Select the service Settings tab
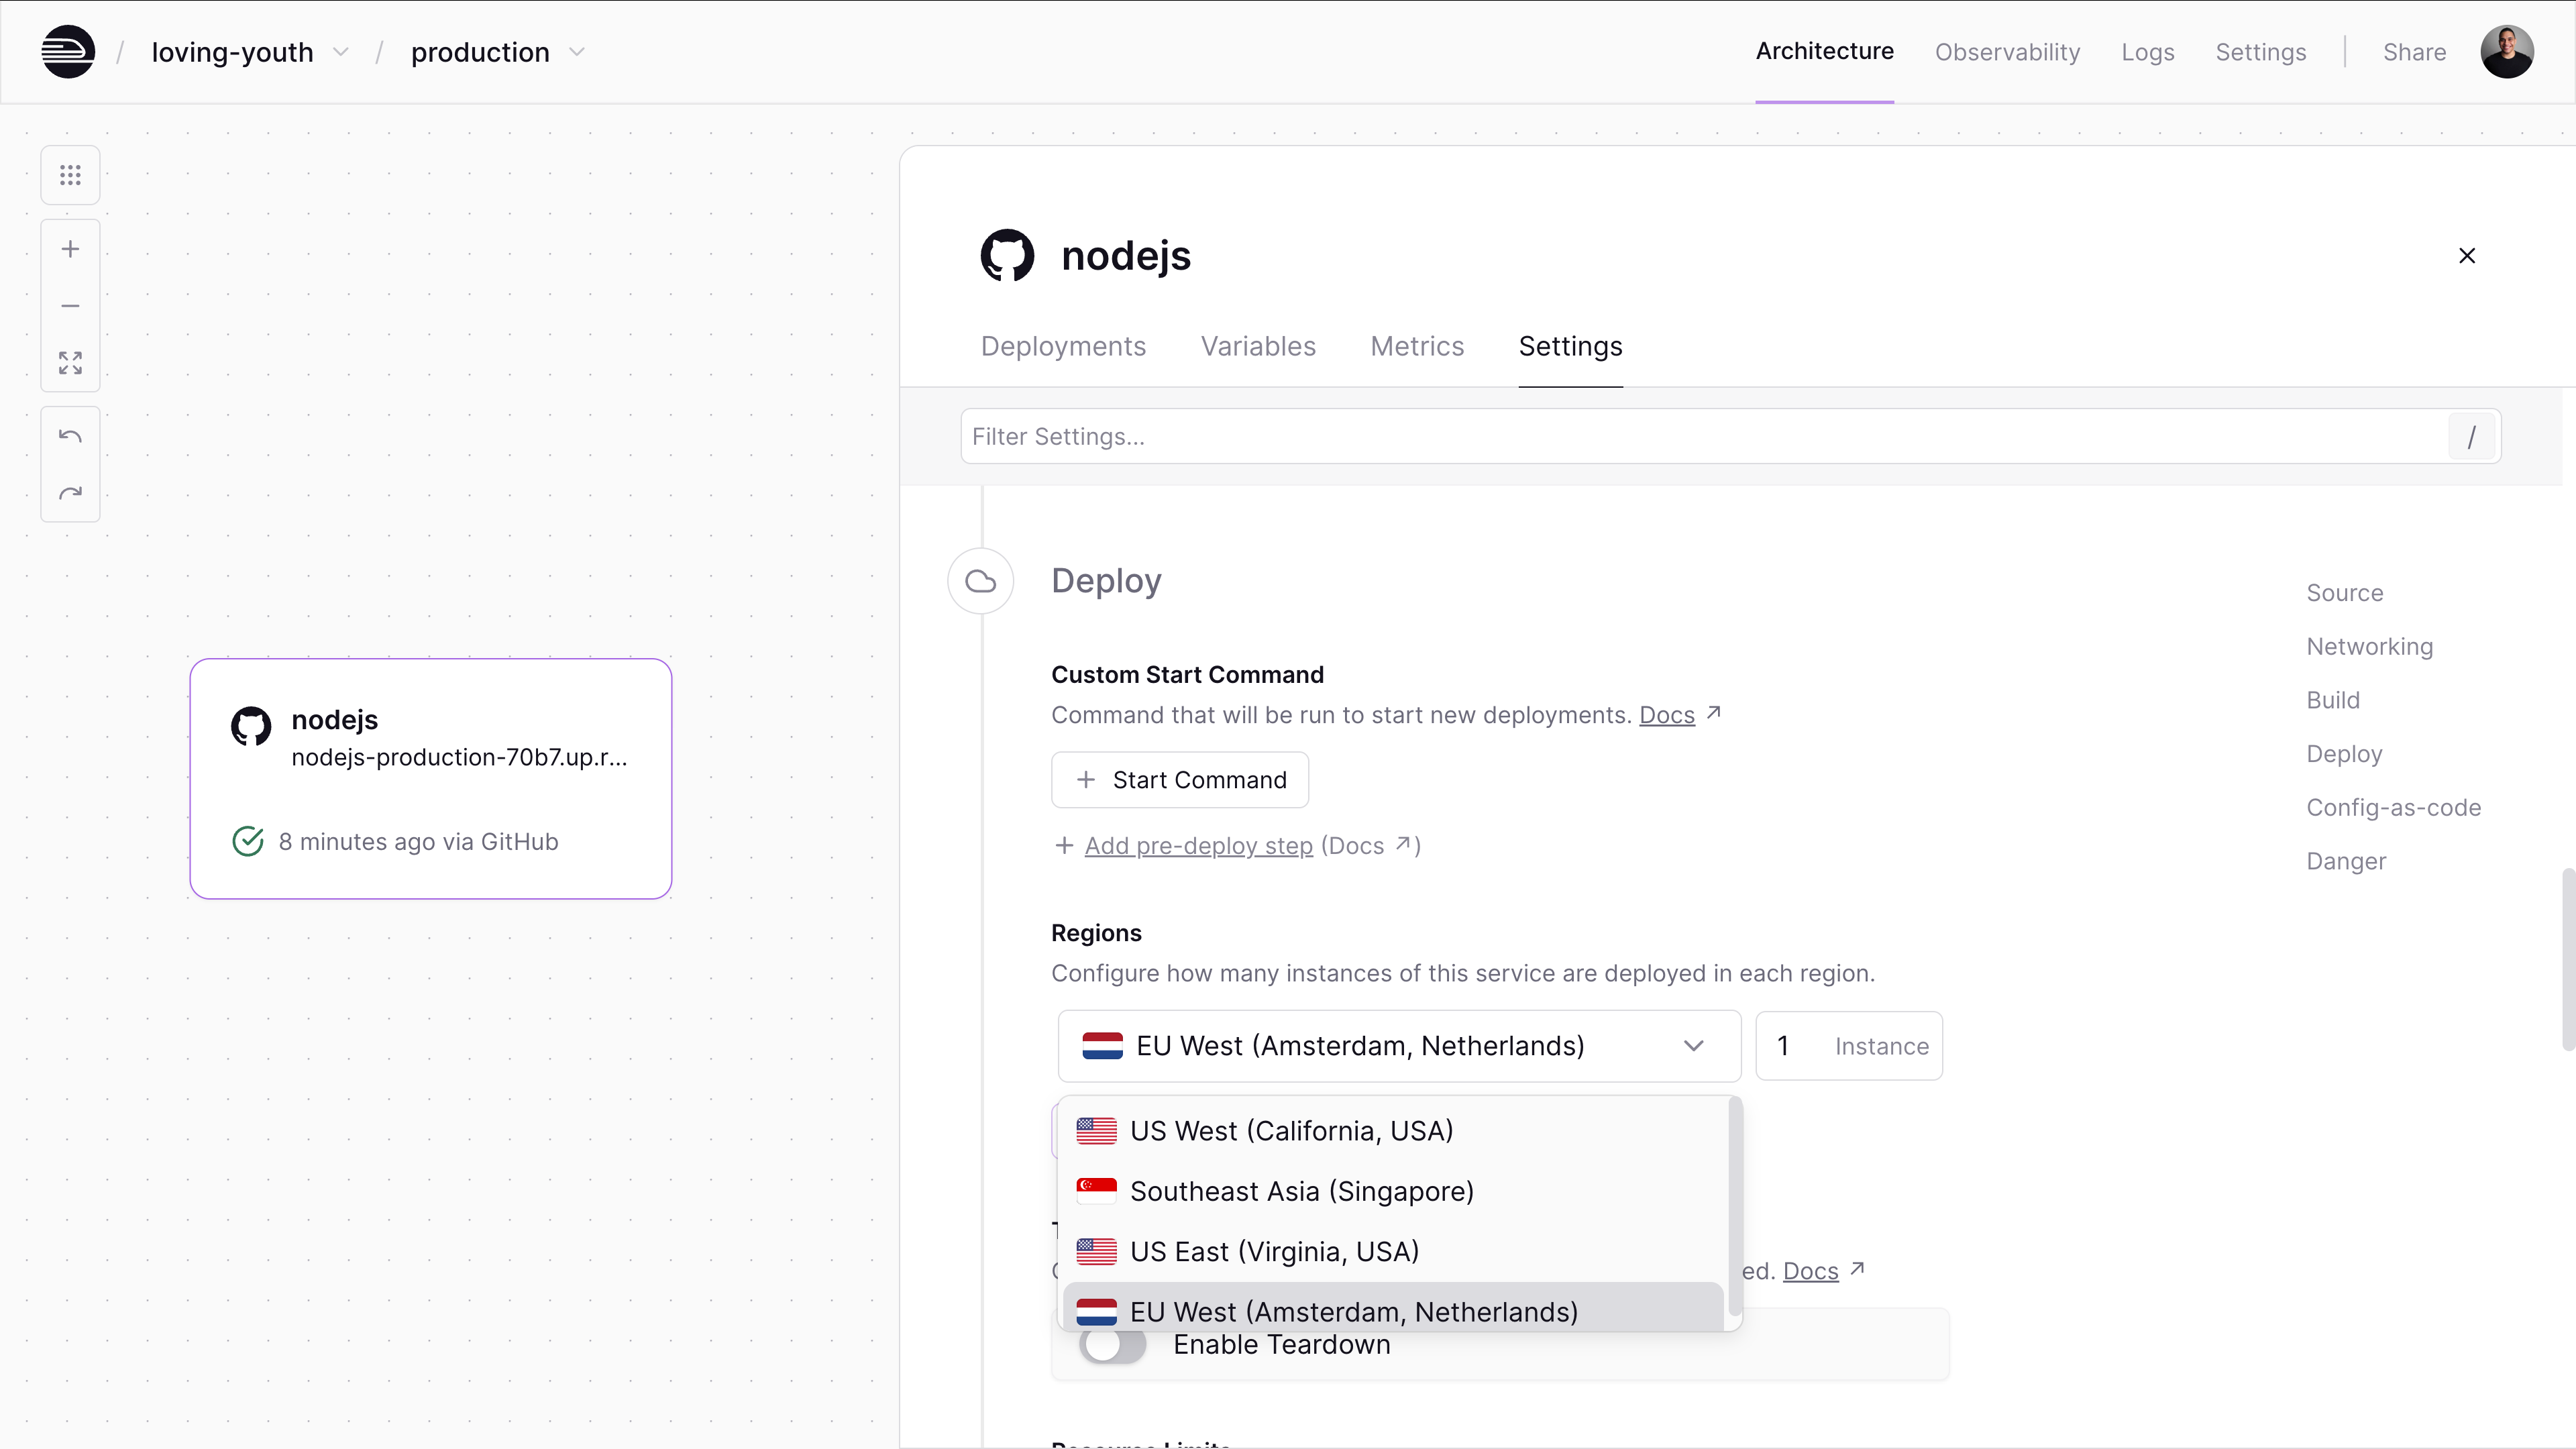Image resolution: width=2576 pixels, height=1449 pixels. click(x=1570, y=346)
